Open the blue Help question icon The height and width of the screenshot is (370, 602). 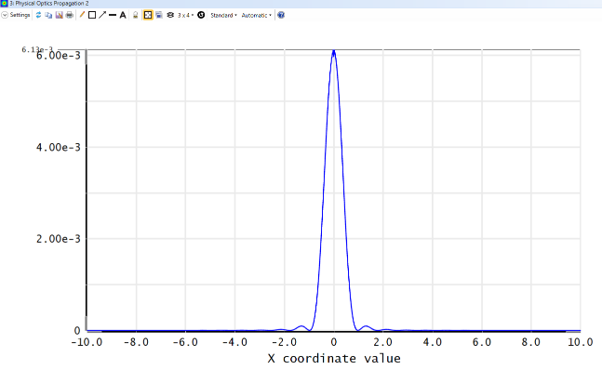point(281,15)
